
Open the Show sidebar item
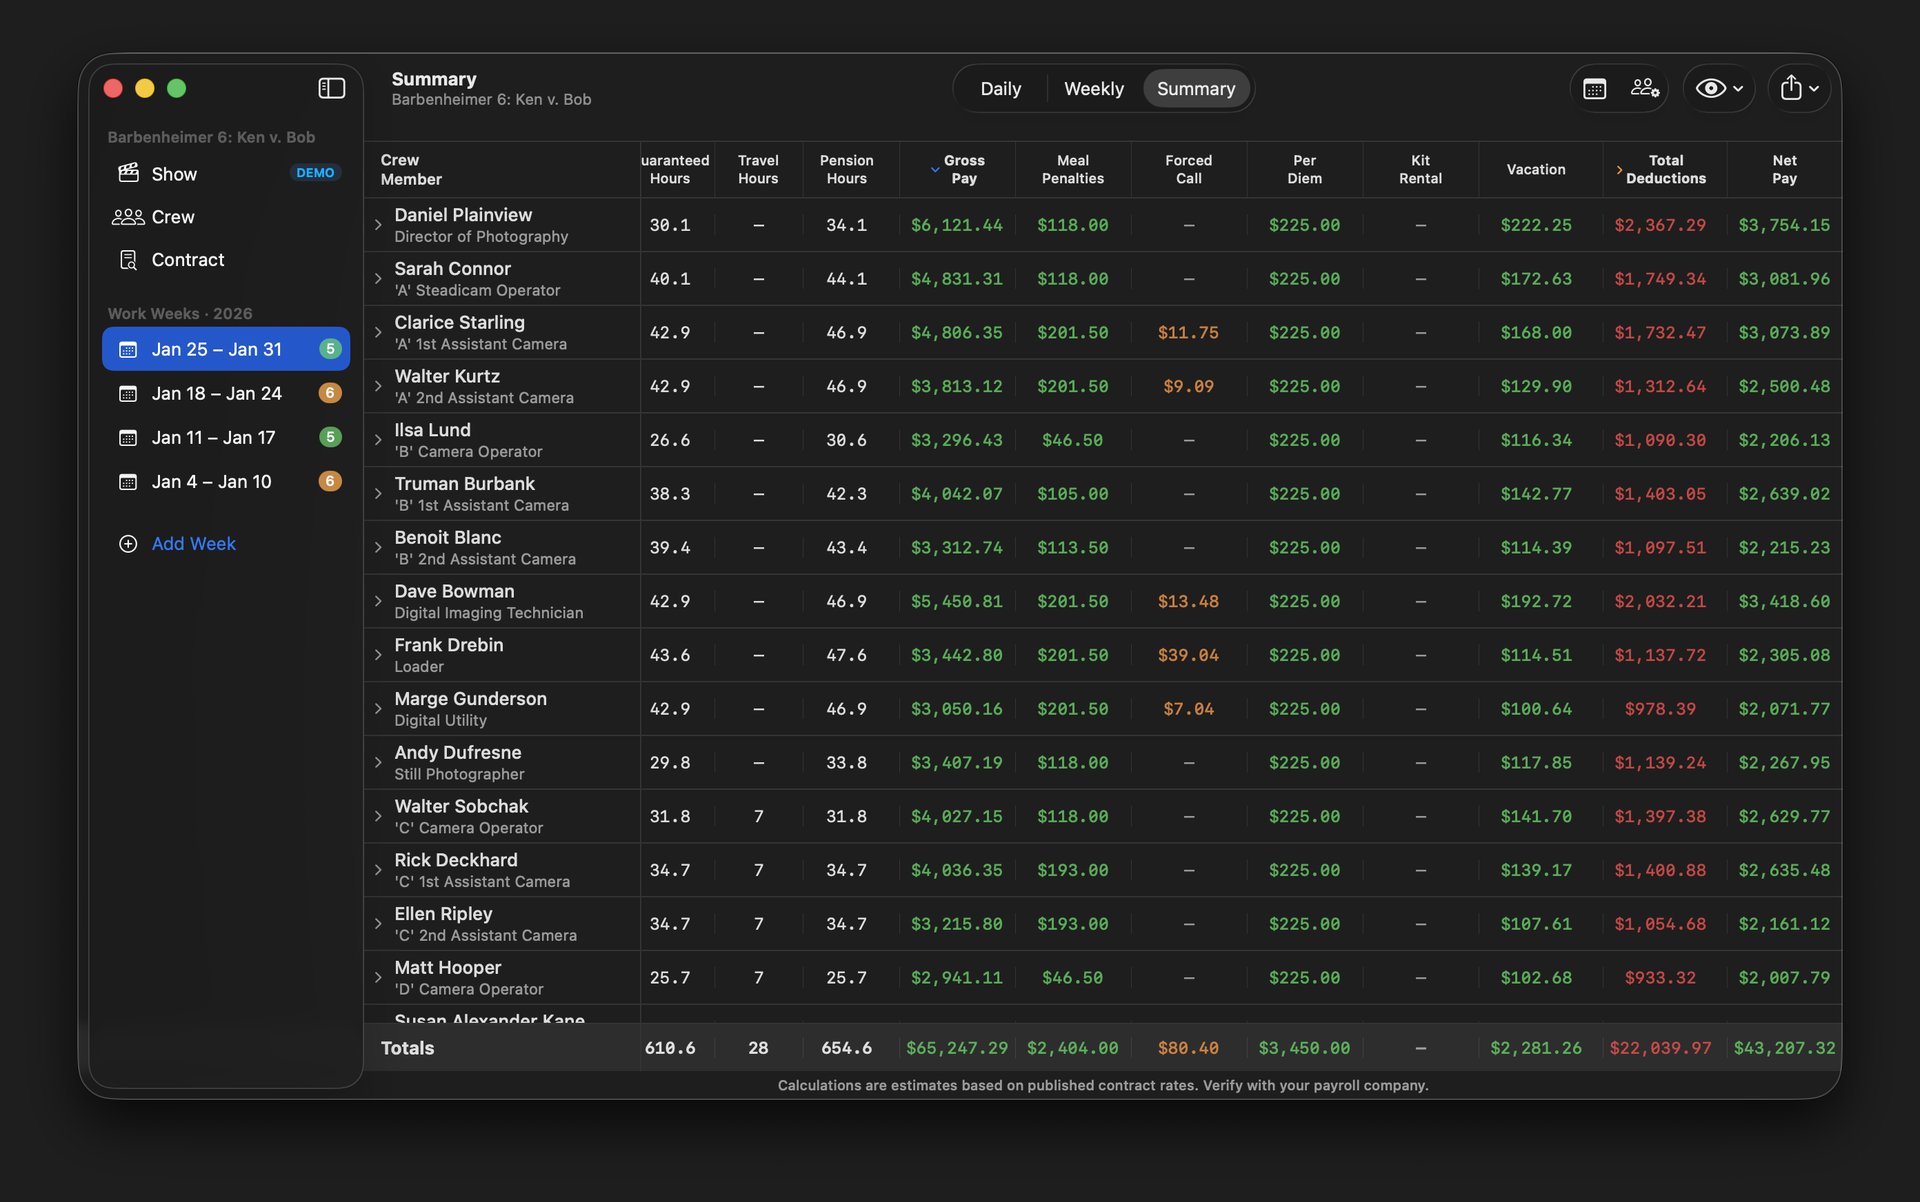226,173
